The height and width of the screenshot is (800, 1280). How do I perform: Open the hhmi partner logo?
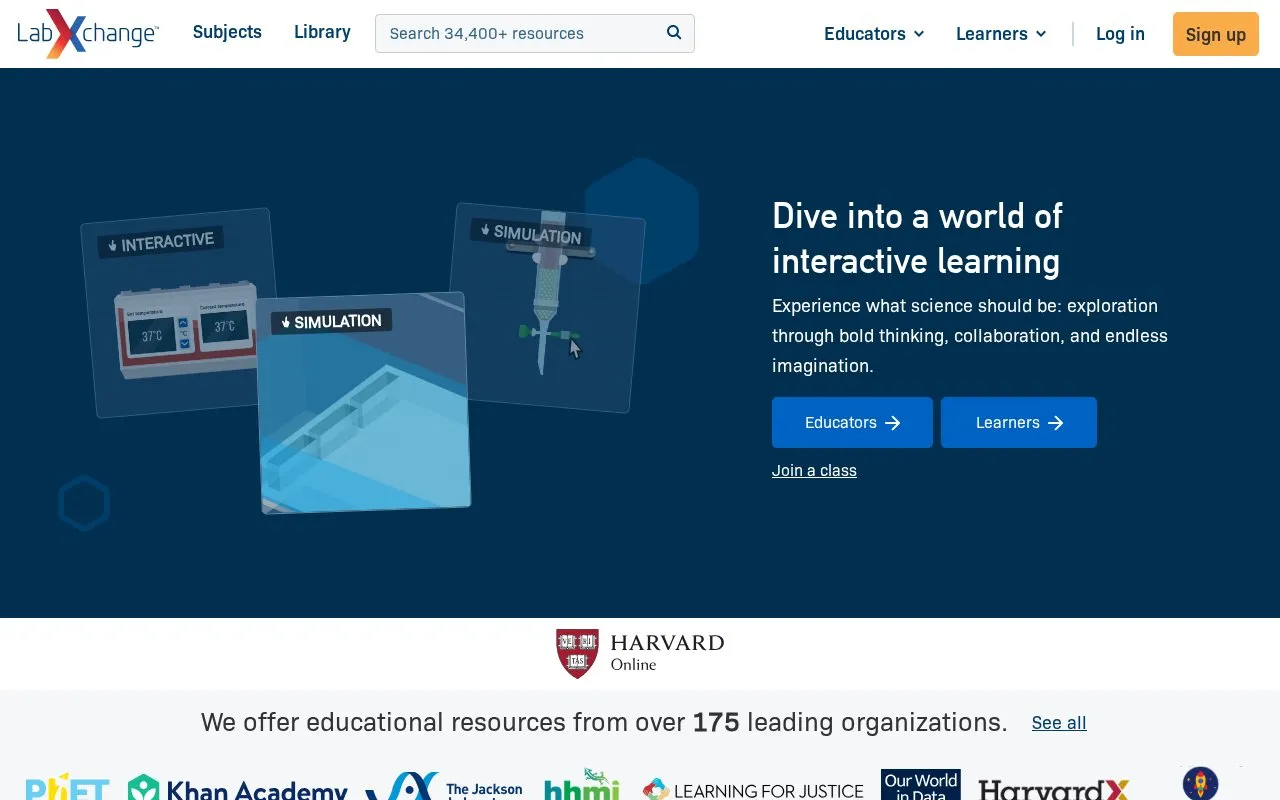pyautogui.click(x=582, y=786)
